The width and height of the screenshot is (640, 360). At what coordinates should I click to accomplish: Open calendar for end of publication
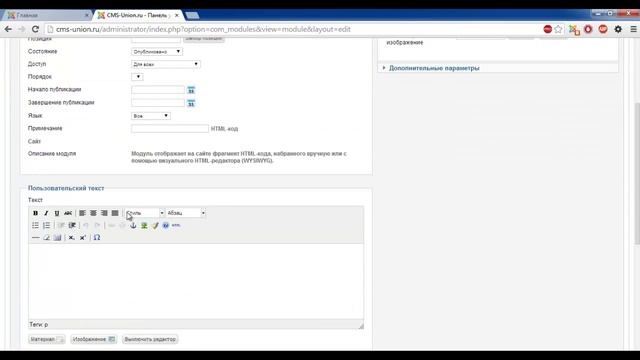click(191, 103)
